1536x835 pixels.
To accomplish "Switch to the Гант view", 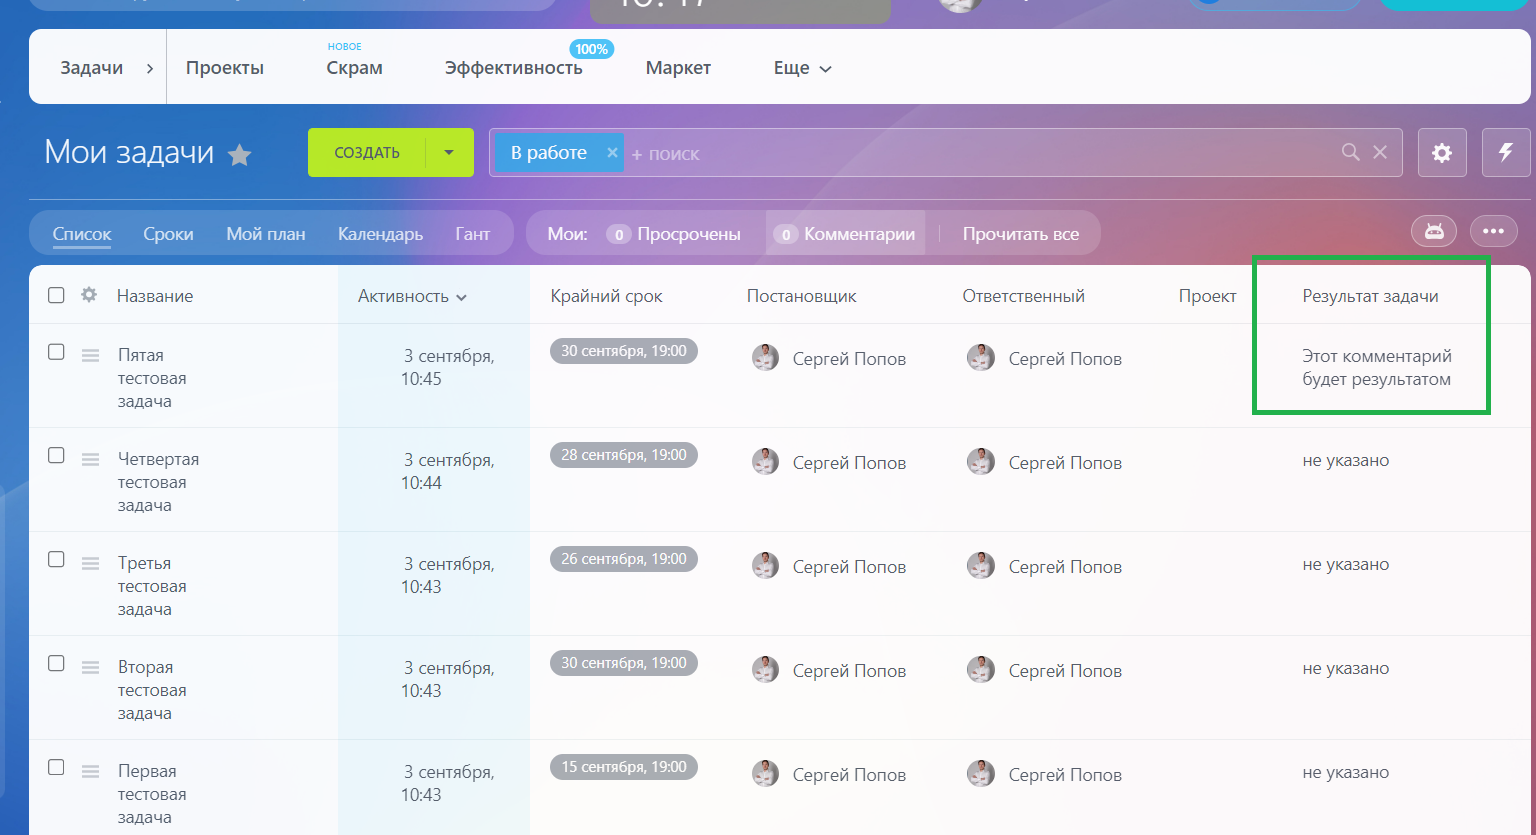I will point(473,234).
